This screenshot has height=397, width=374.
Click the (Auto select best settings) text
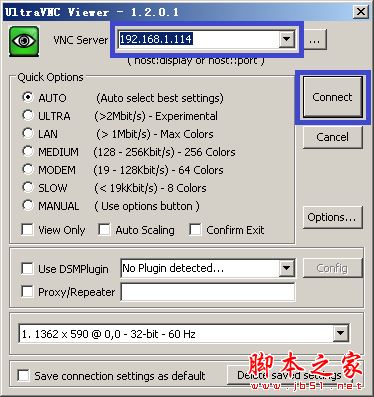tap(160, 98)
